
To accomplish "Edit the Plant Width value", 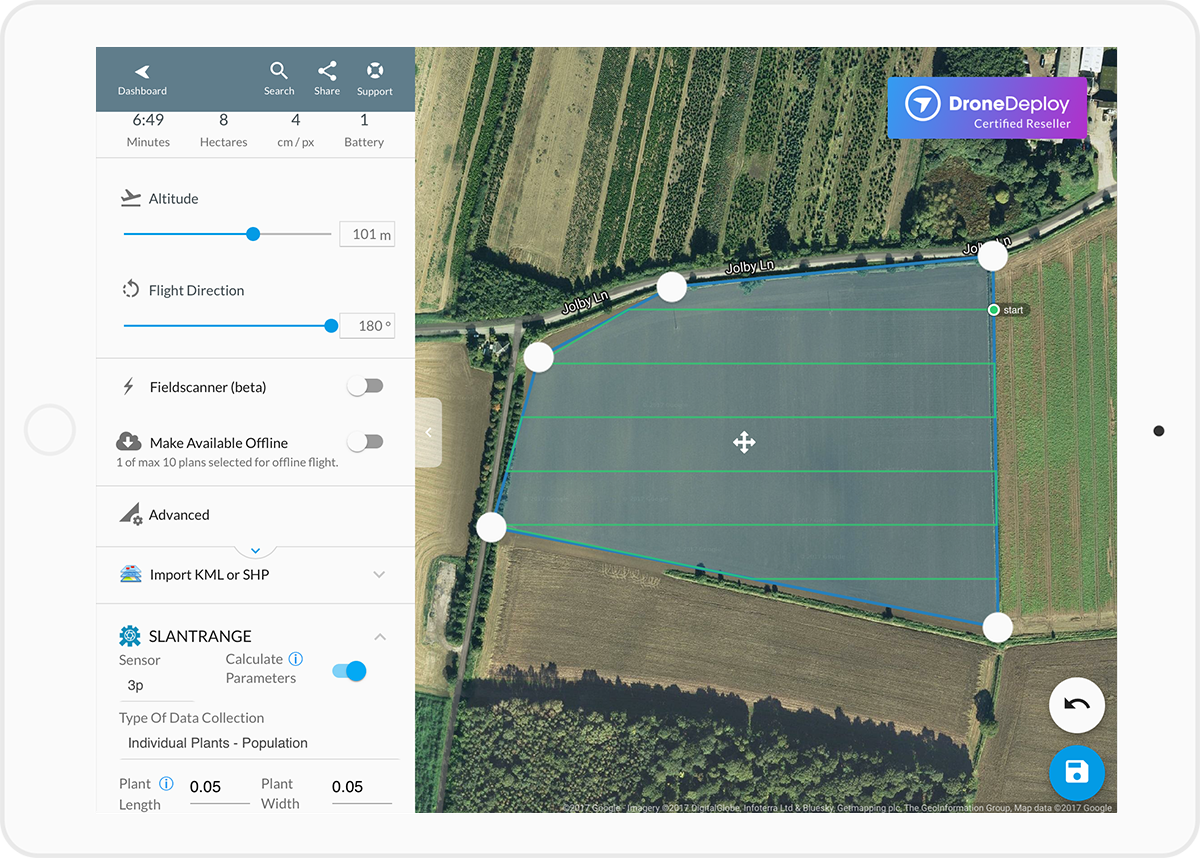I will click(361, 788).
